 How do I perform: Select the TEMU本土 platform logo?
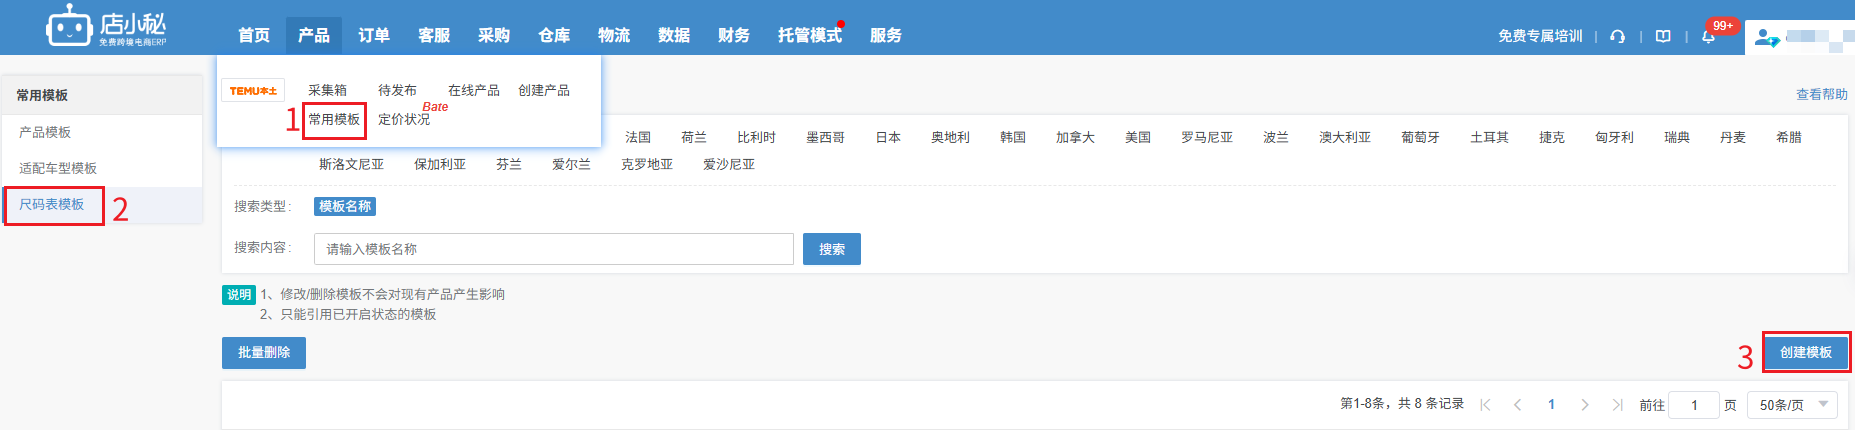[253, 91]
